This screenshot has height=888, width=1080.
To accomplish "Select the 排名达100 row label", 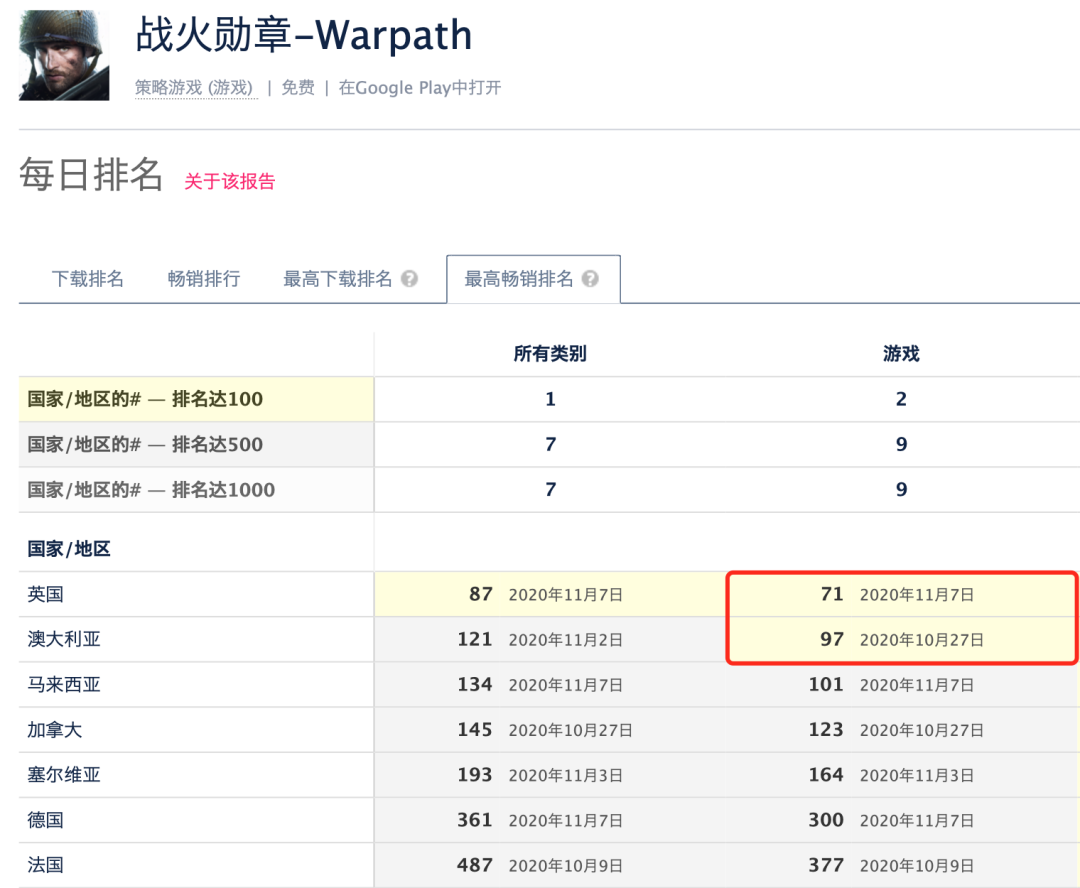I will (145, 399).
